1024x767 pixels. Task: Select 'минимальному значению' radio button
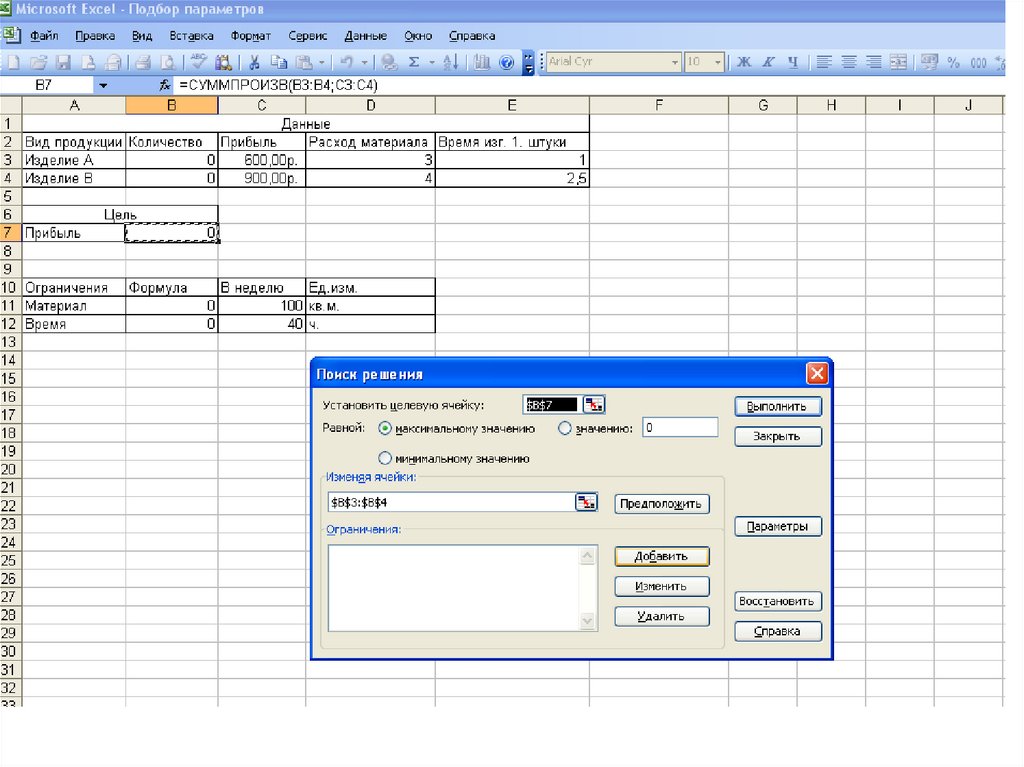[385, 458]
